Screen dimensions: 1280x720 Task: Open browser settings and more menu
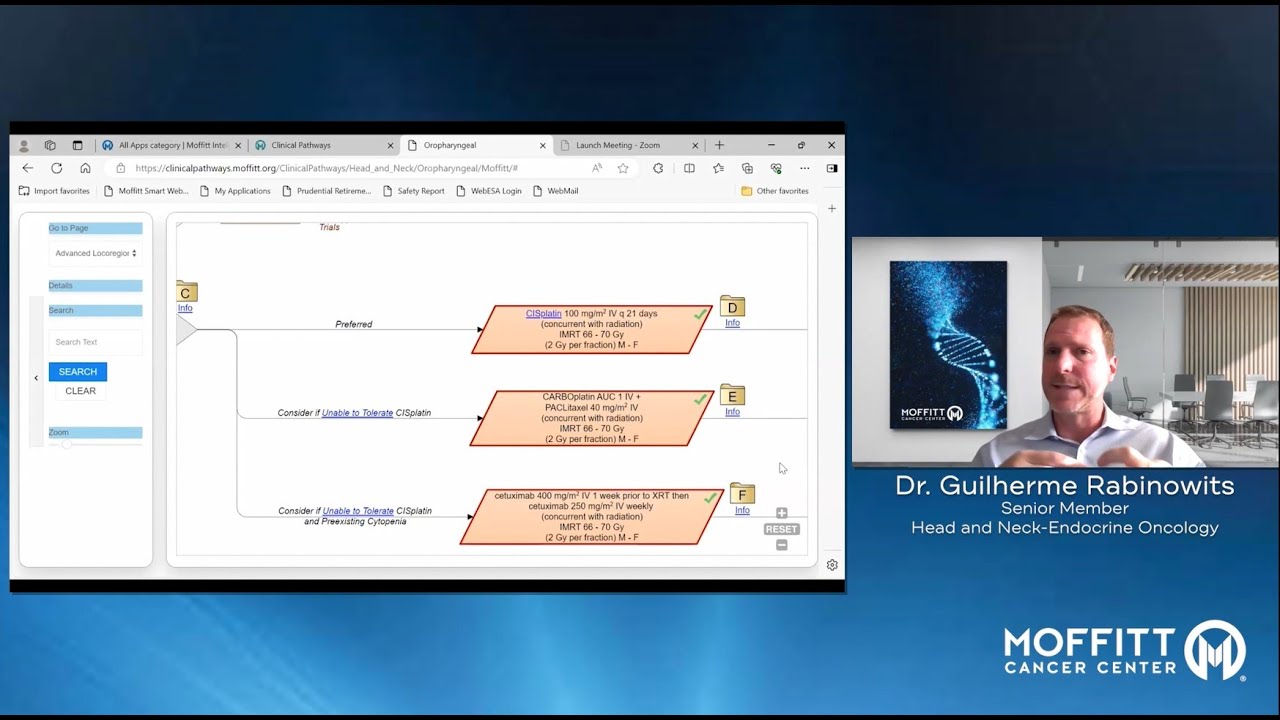coord(804,168)
